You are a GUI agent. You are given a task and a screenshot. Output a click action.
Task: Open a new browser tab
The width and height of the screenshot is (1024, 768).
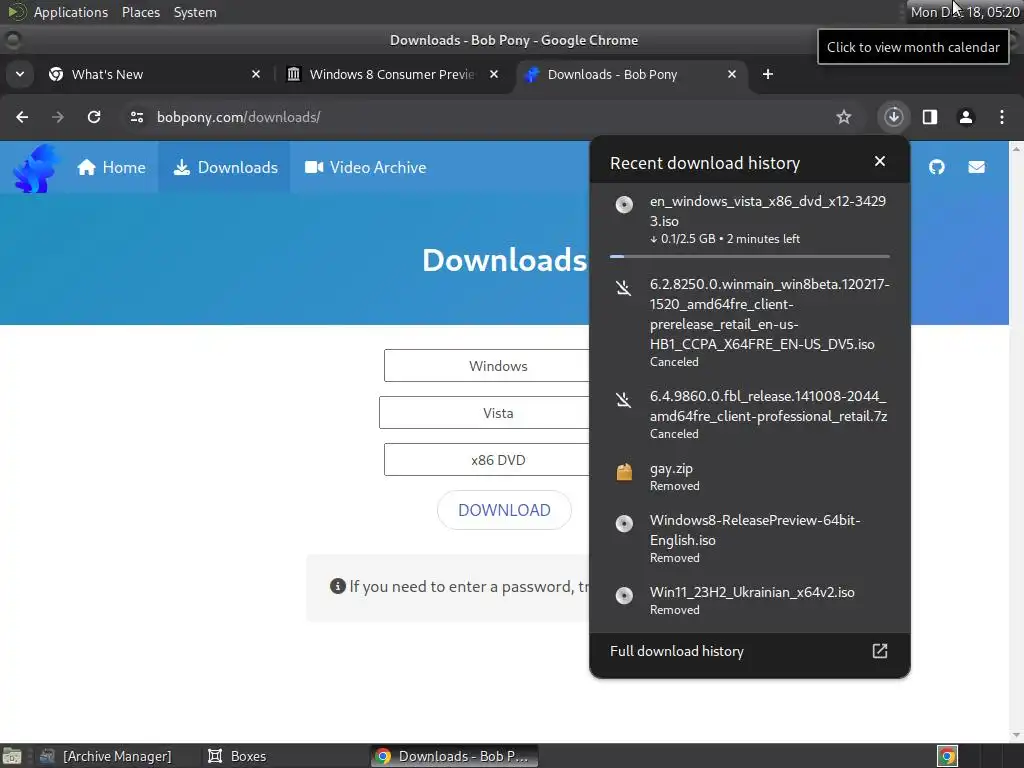click(768, 74)
